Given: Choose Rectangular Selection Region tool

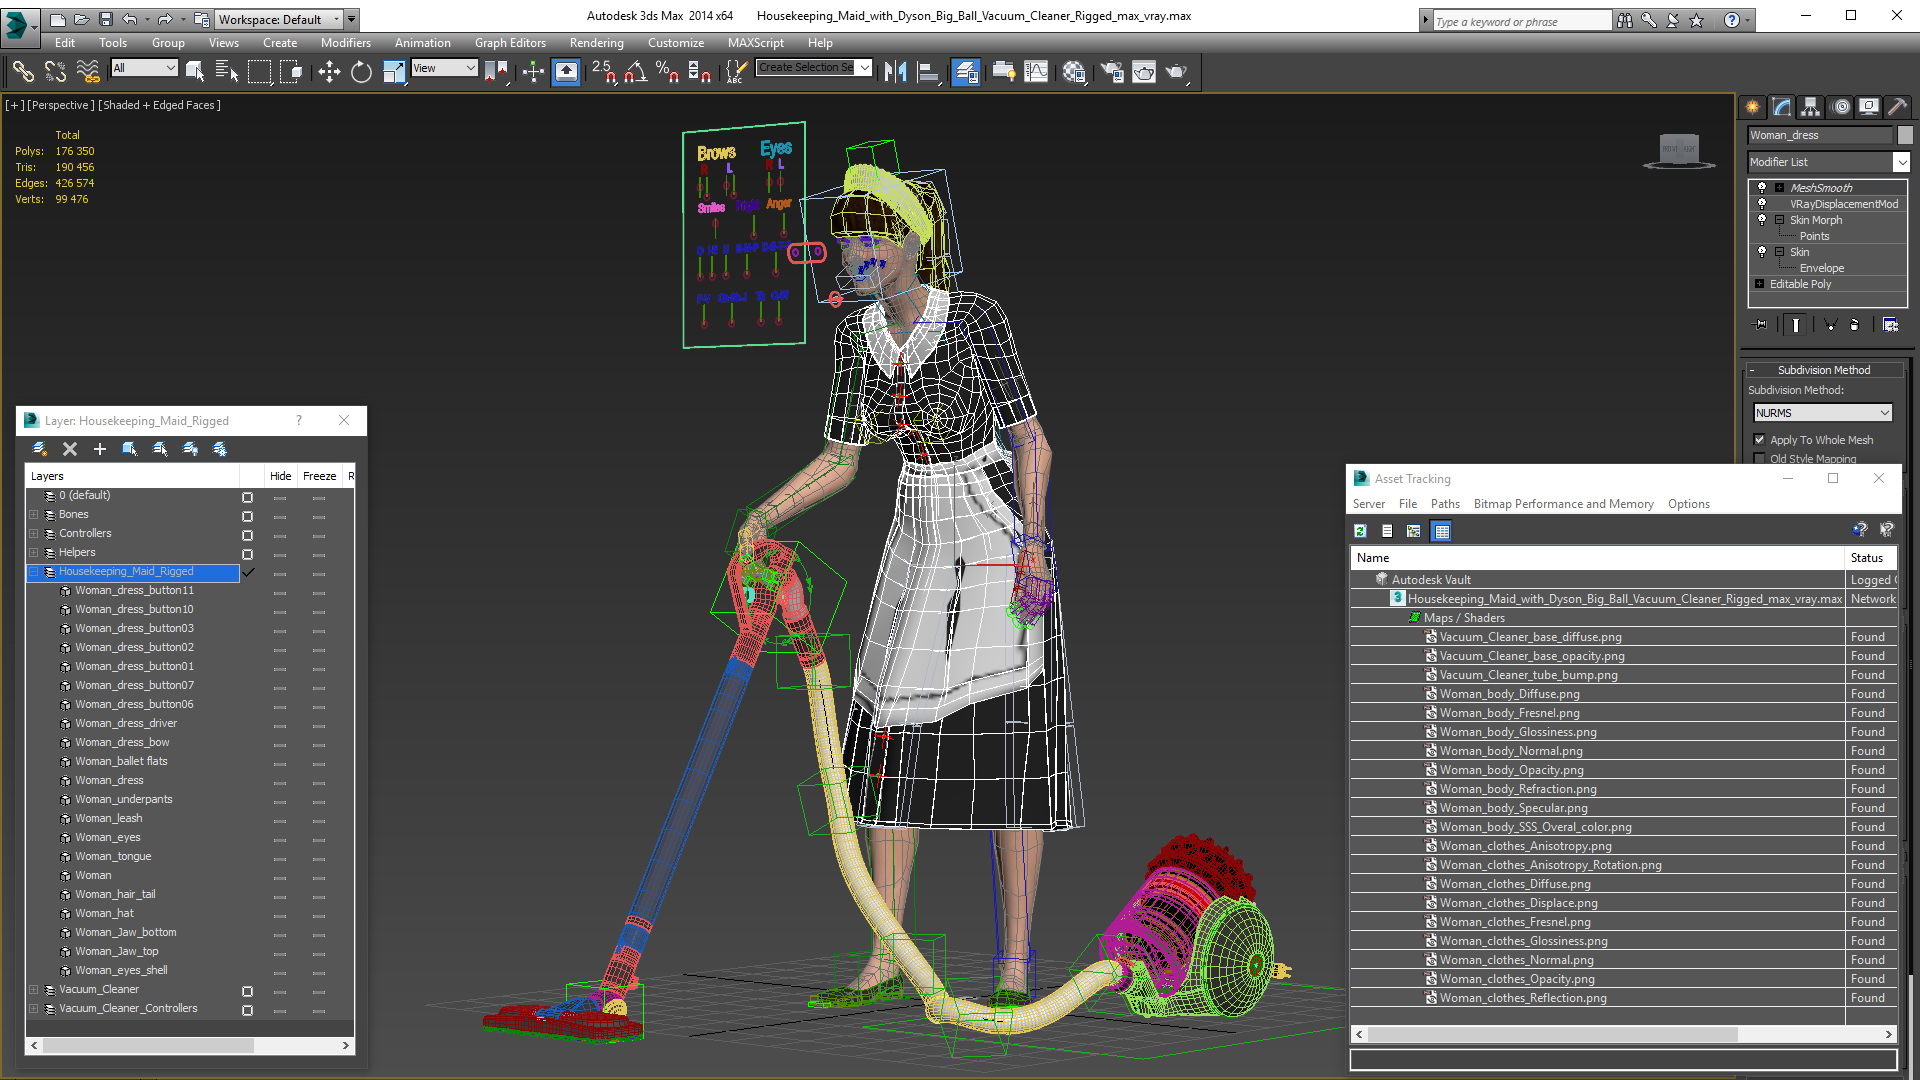Looking at the screenshot, I should [259, 71].
